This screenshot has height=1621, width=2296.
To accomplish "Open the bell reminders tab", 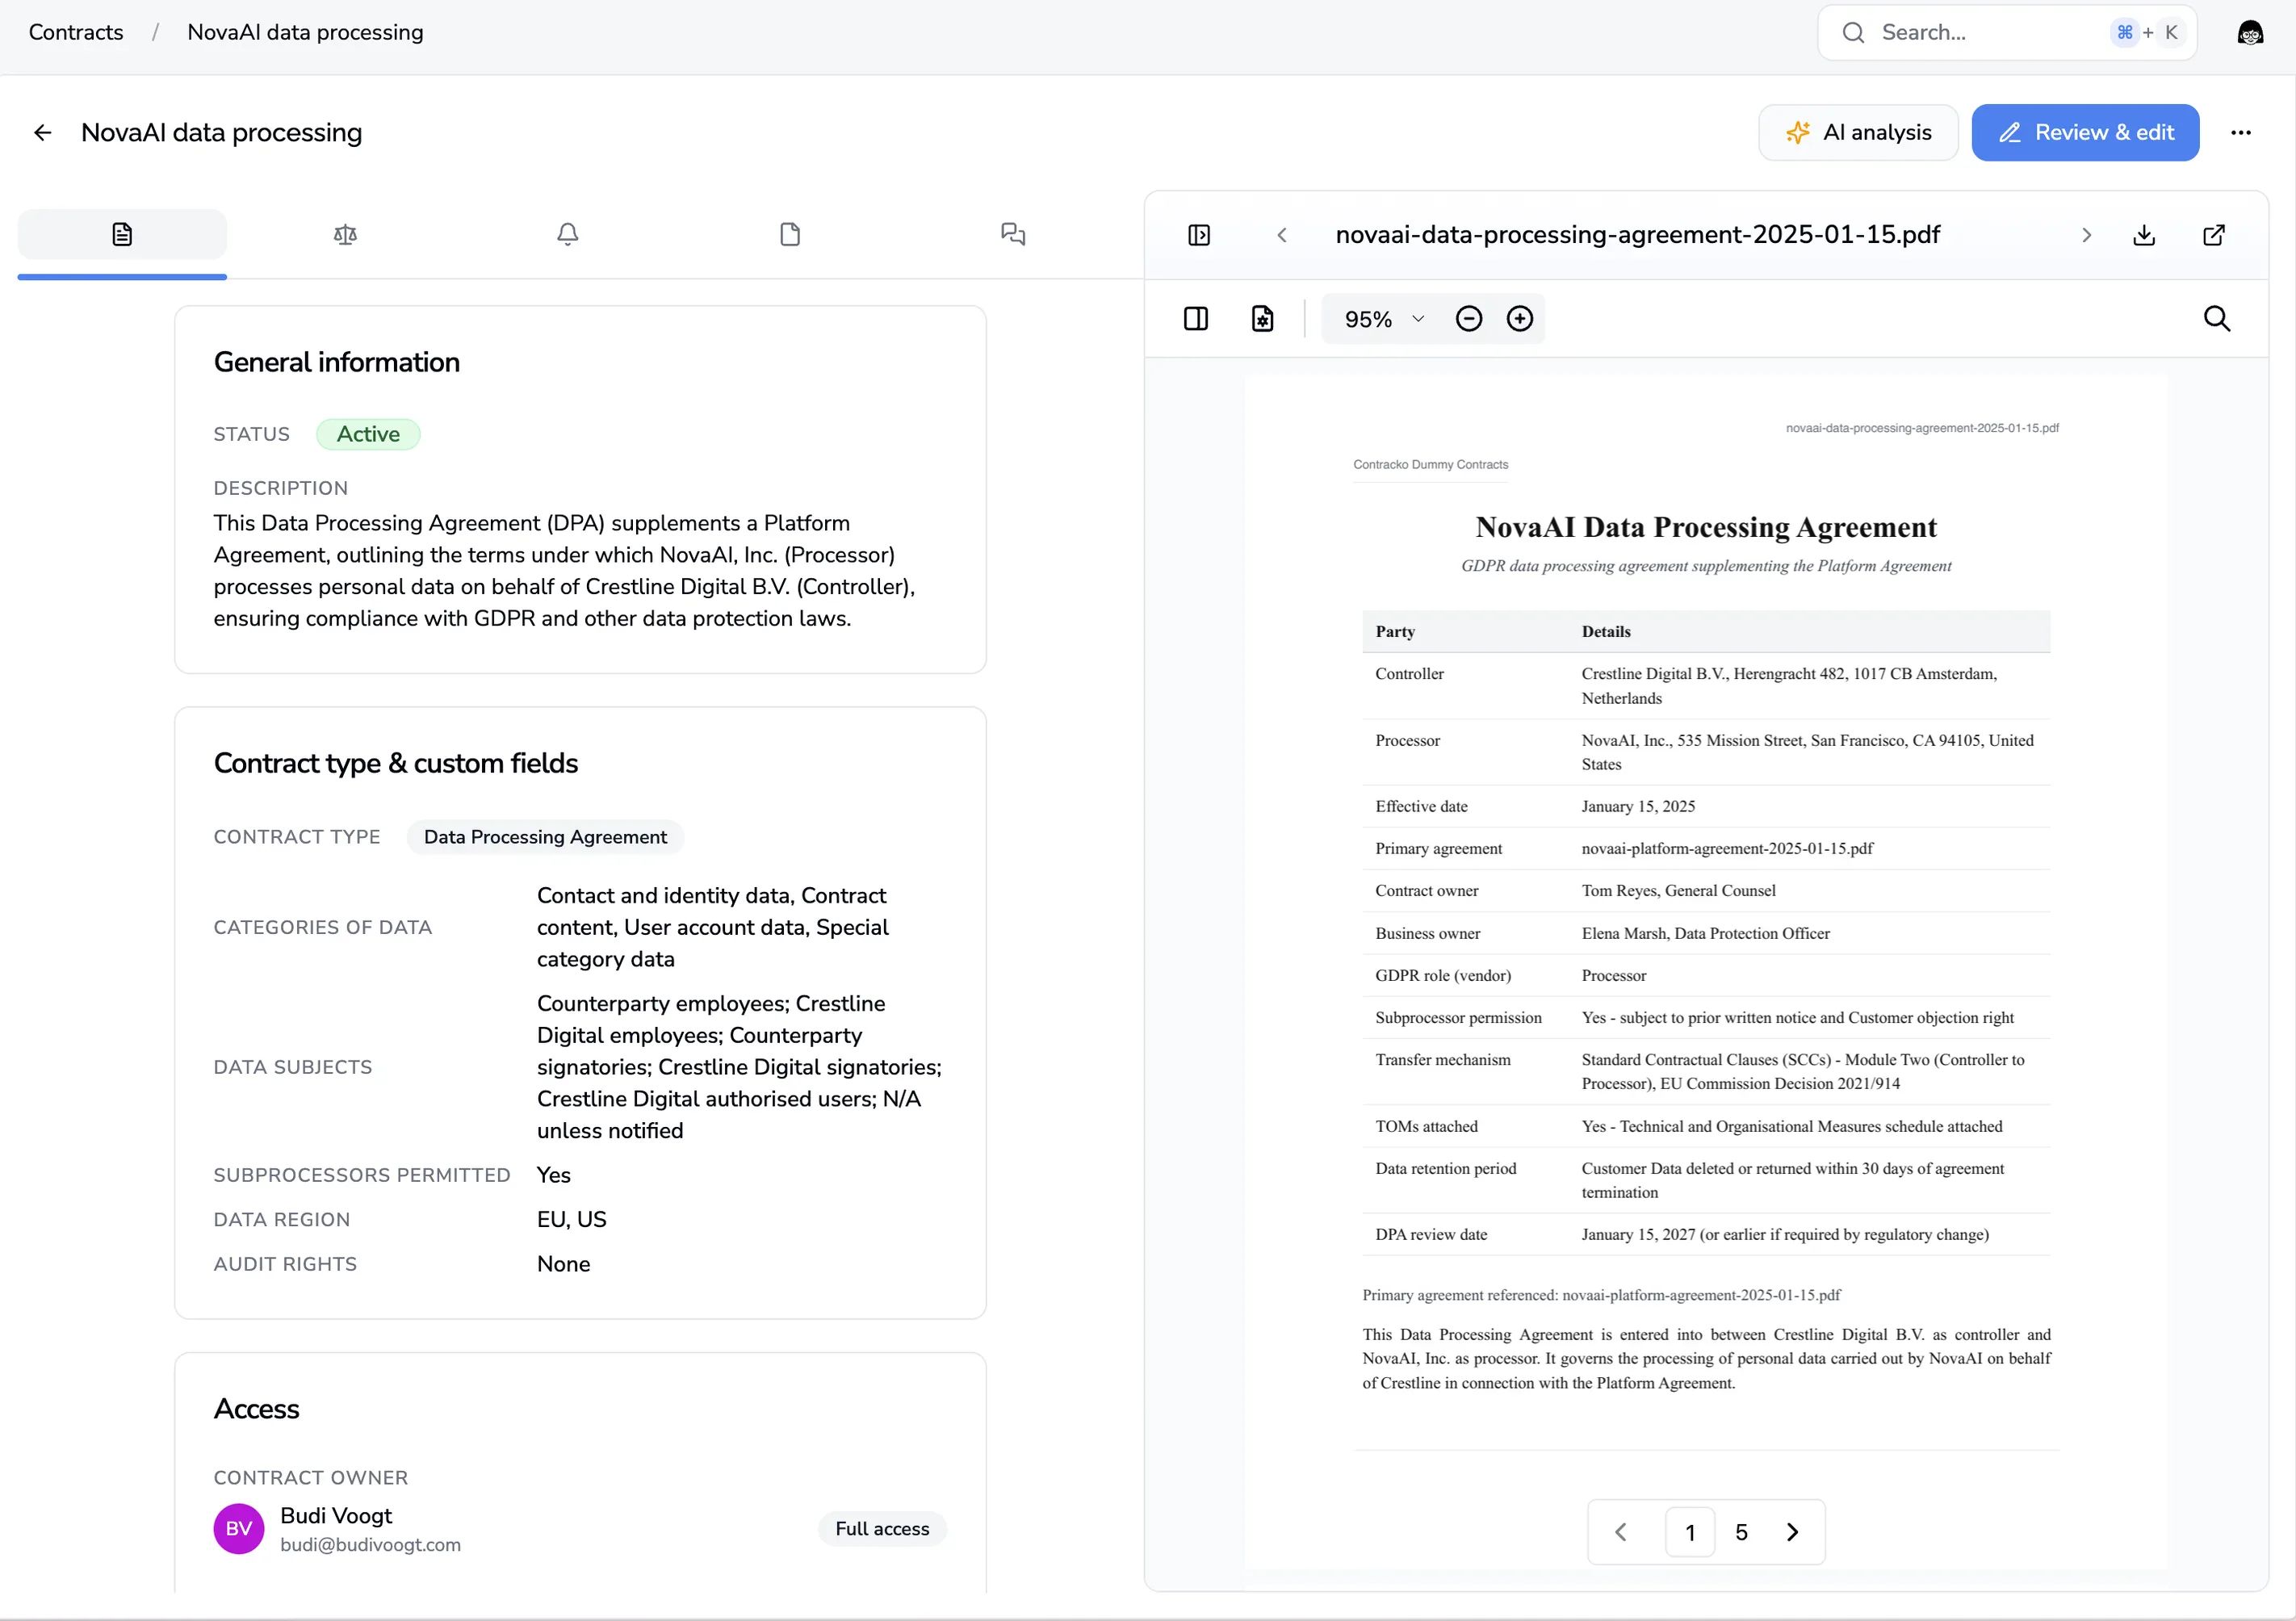I will pos(568,234).
